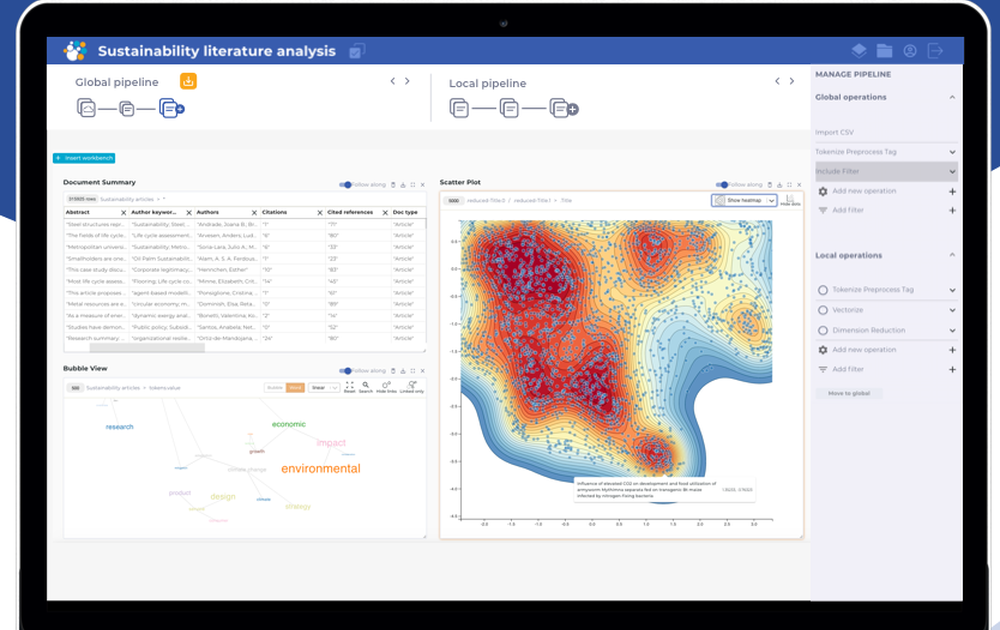Image resolution: width=1000 pixels, height=630 pixels.
Task: Click the word 'environmental' in Bubble View
Action: [x=321, y=469]
